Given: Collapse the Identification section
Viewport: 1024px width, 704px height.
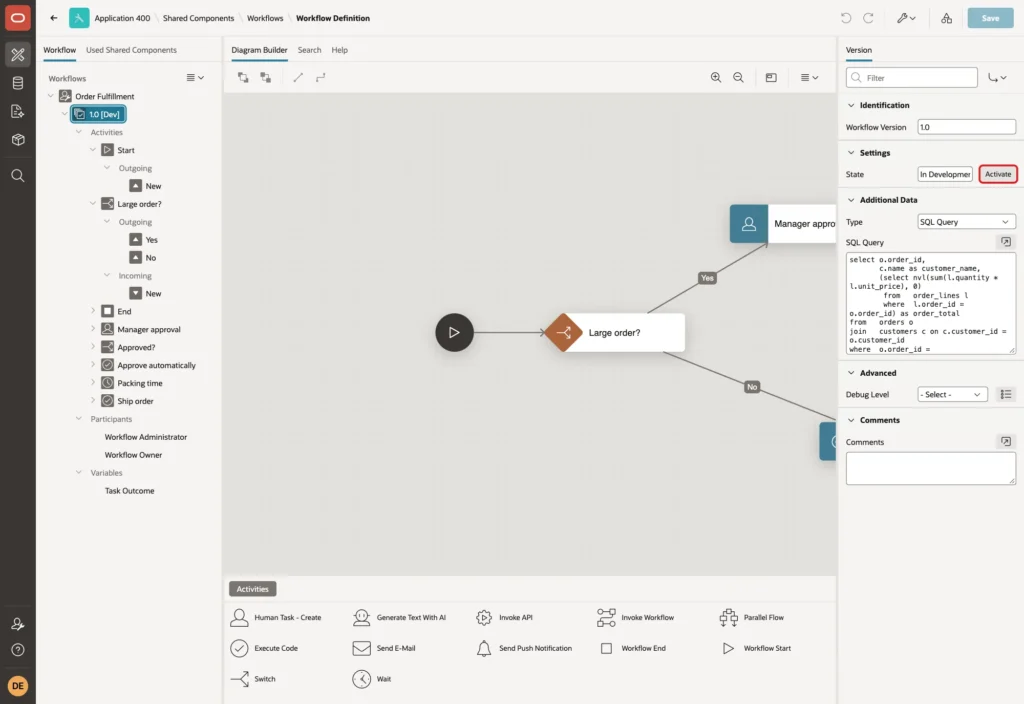Looking at the screenshot, I should (851, 105).
